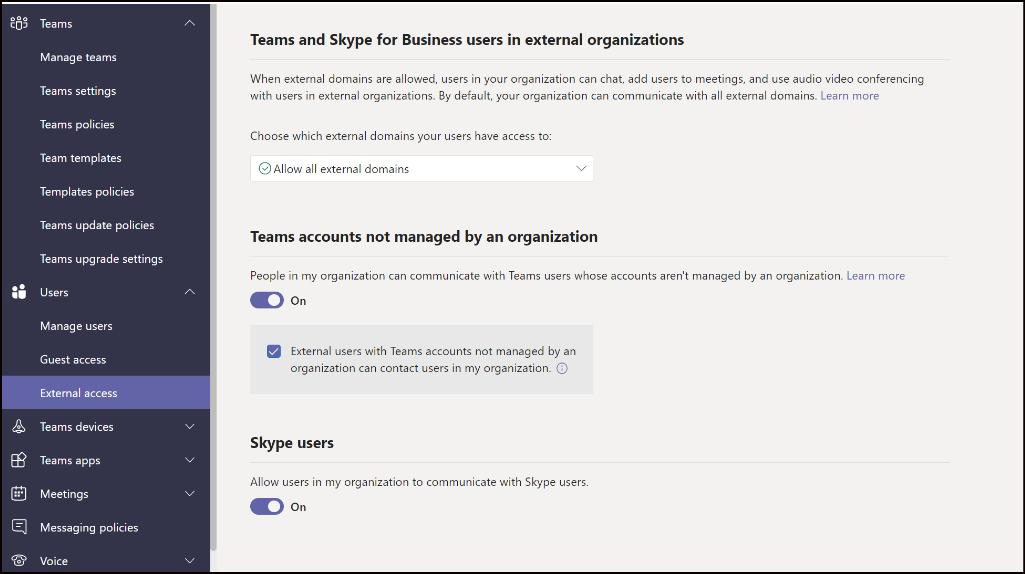This screenshot has height=574, width=1025.
Task: Click Learn more link for external domains
Action: 849,96
